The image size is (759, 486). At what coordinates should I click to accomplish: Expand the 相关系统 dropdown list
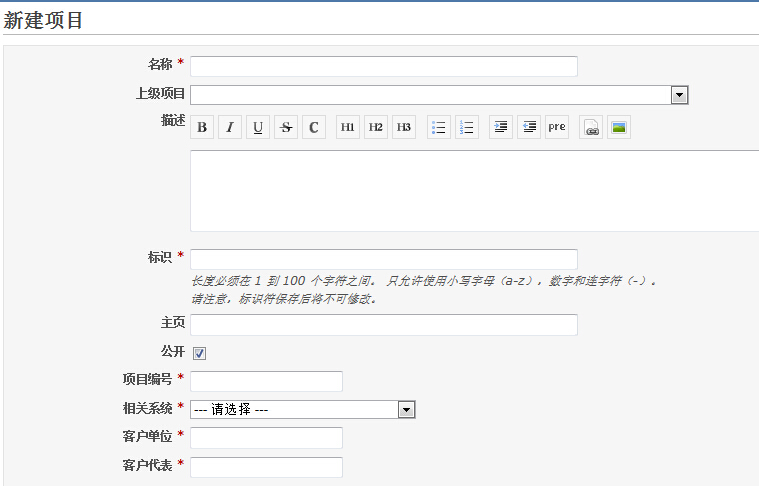(x=406, y=409)
